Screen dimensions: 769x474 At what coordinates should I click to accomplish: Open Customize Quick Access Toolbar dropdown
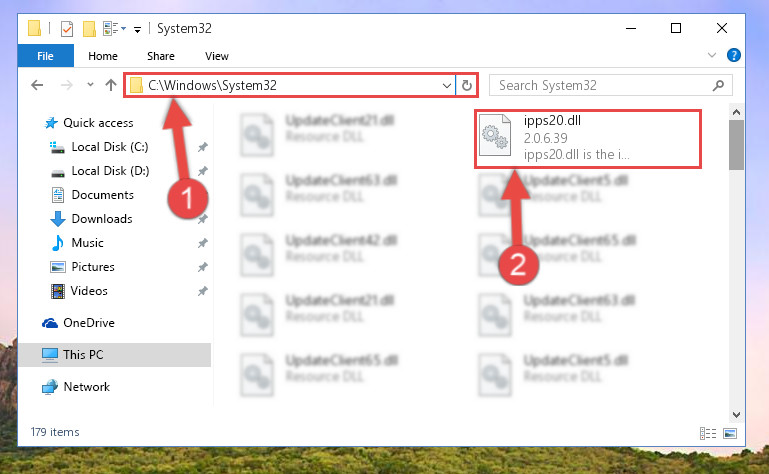(x=138, y=30)
